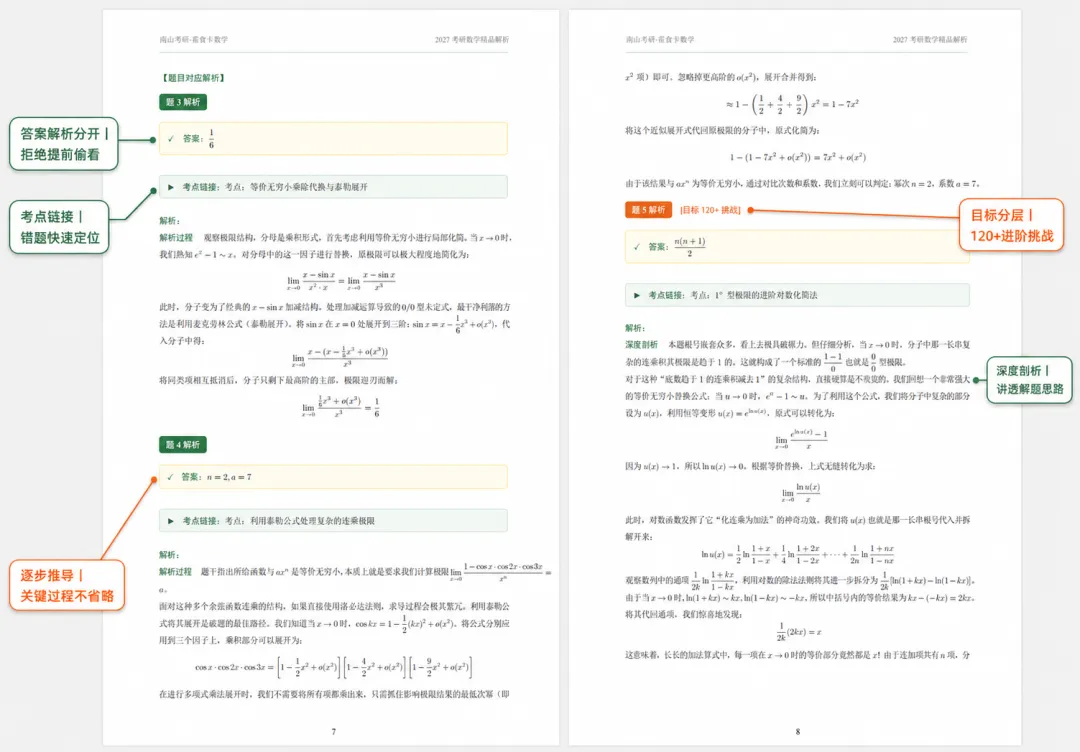The height and width of the screenshot is (752, 1080).
Task: Click the 【题目对应解析】 heading
Action: point(193,78)
